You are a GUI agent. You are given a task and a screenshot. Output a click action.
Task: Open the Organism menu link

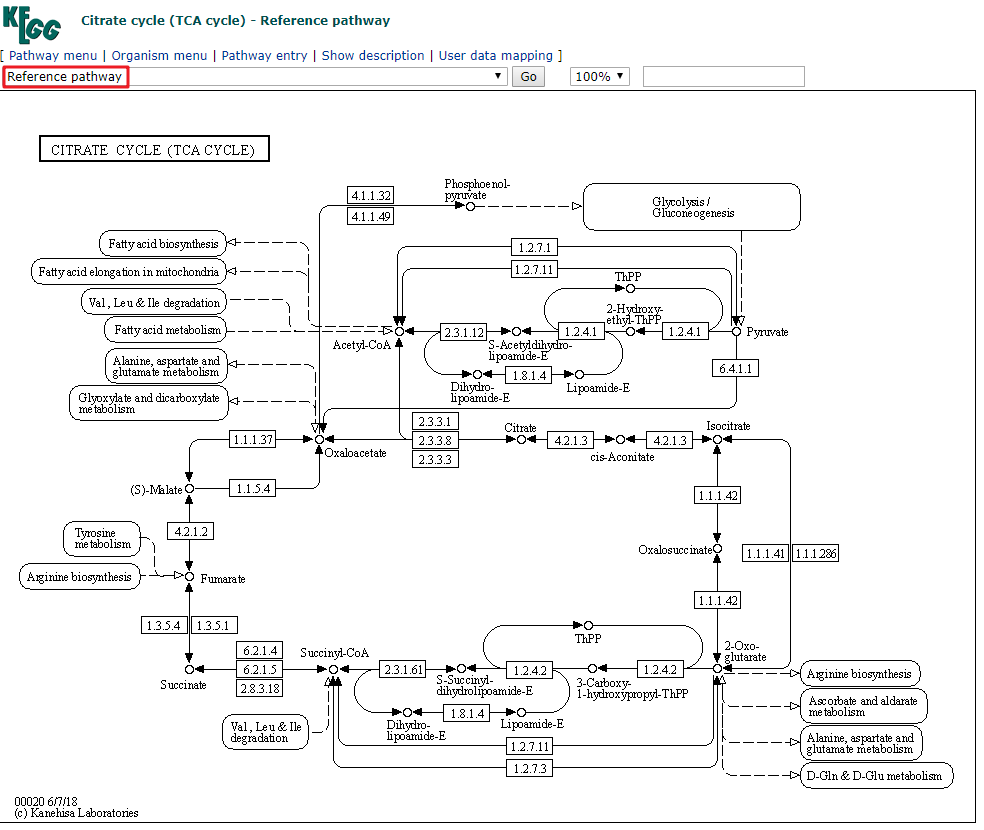(159, 55)
